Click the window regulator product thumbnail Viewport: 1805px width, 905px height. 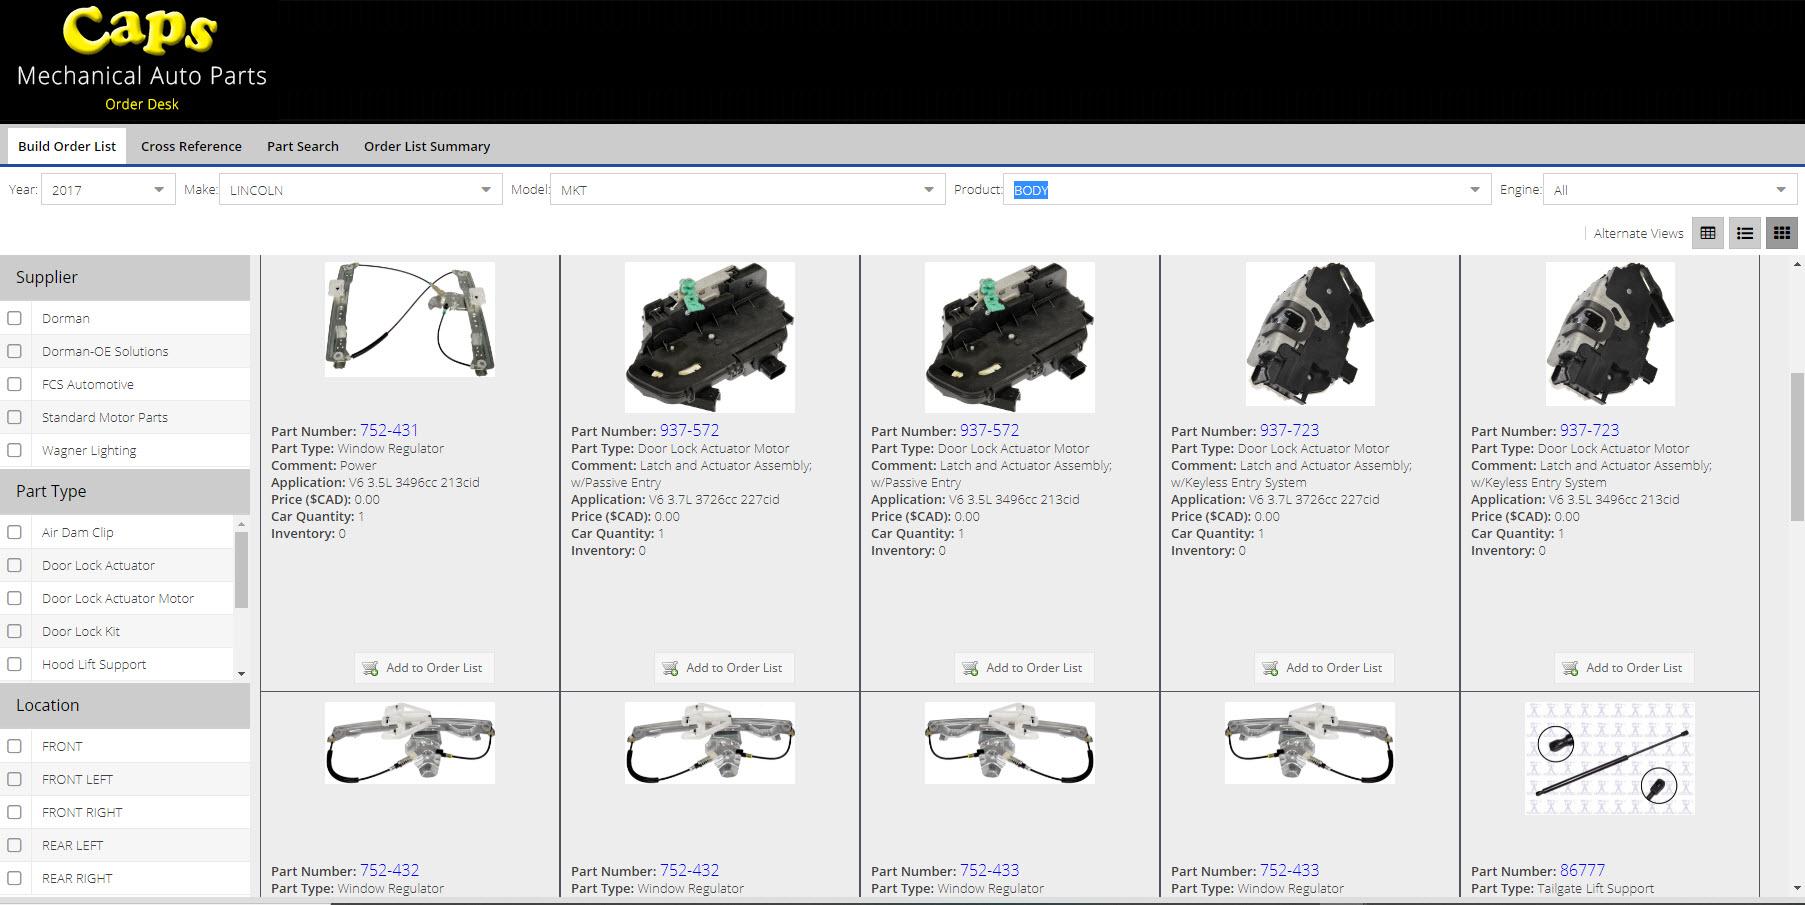408,318
